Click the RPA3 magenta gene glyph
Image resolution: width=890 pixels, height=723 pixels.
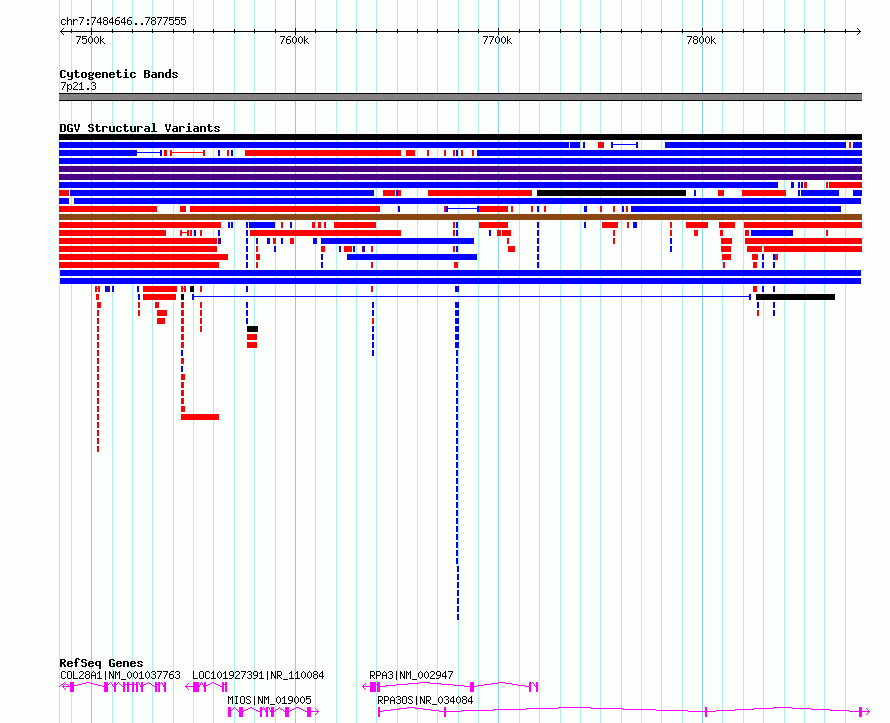pos(450,687)
